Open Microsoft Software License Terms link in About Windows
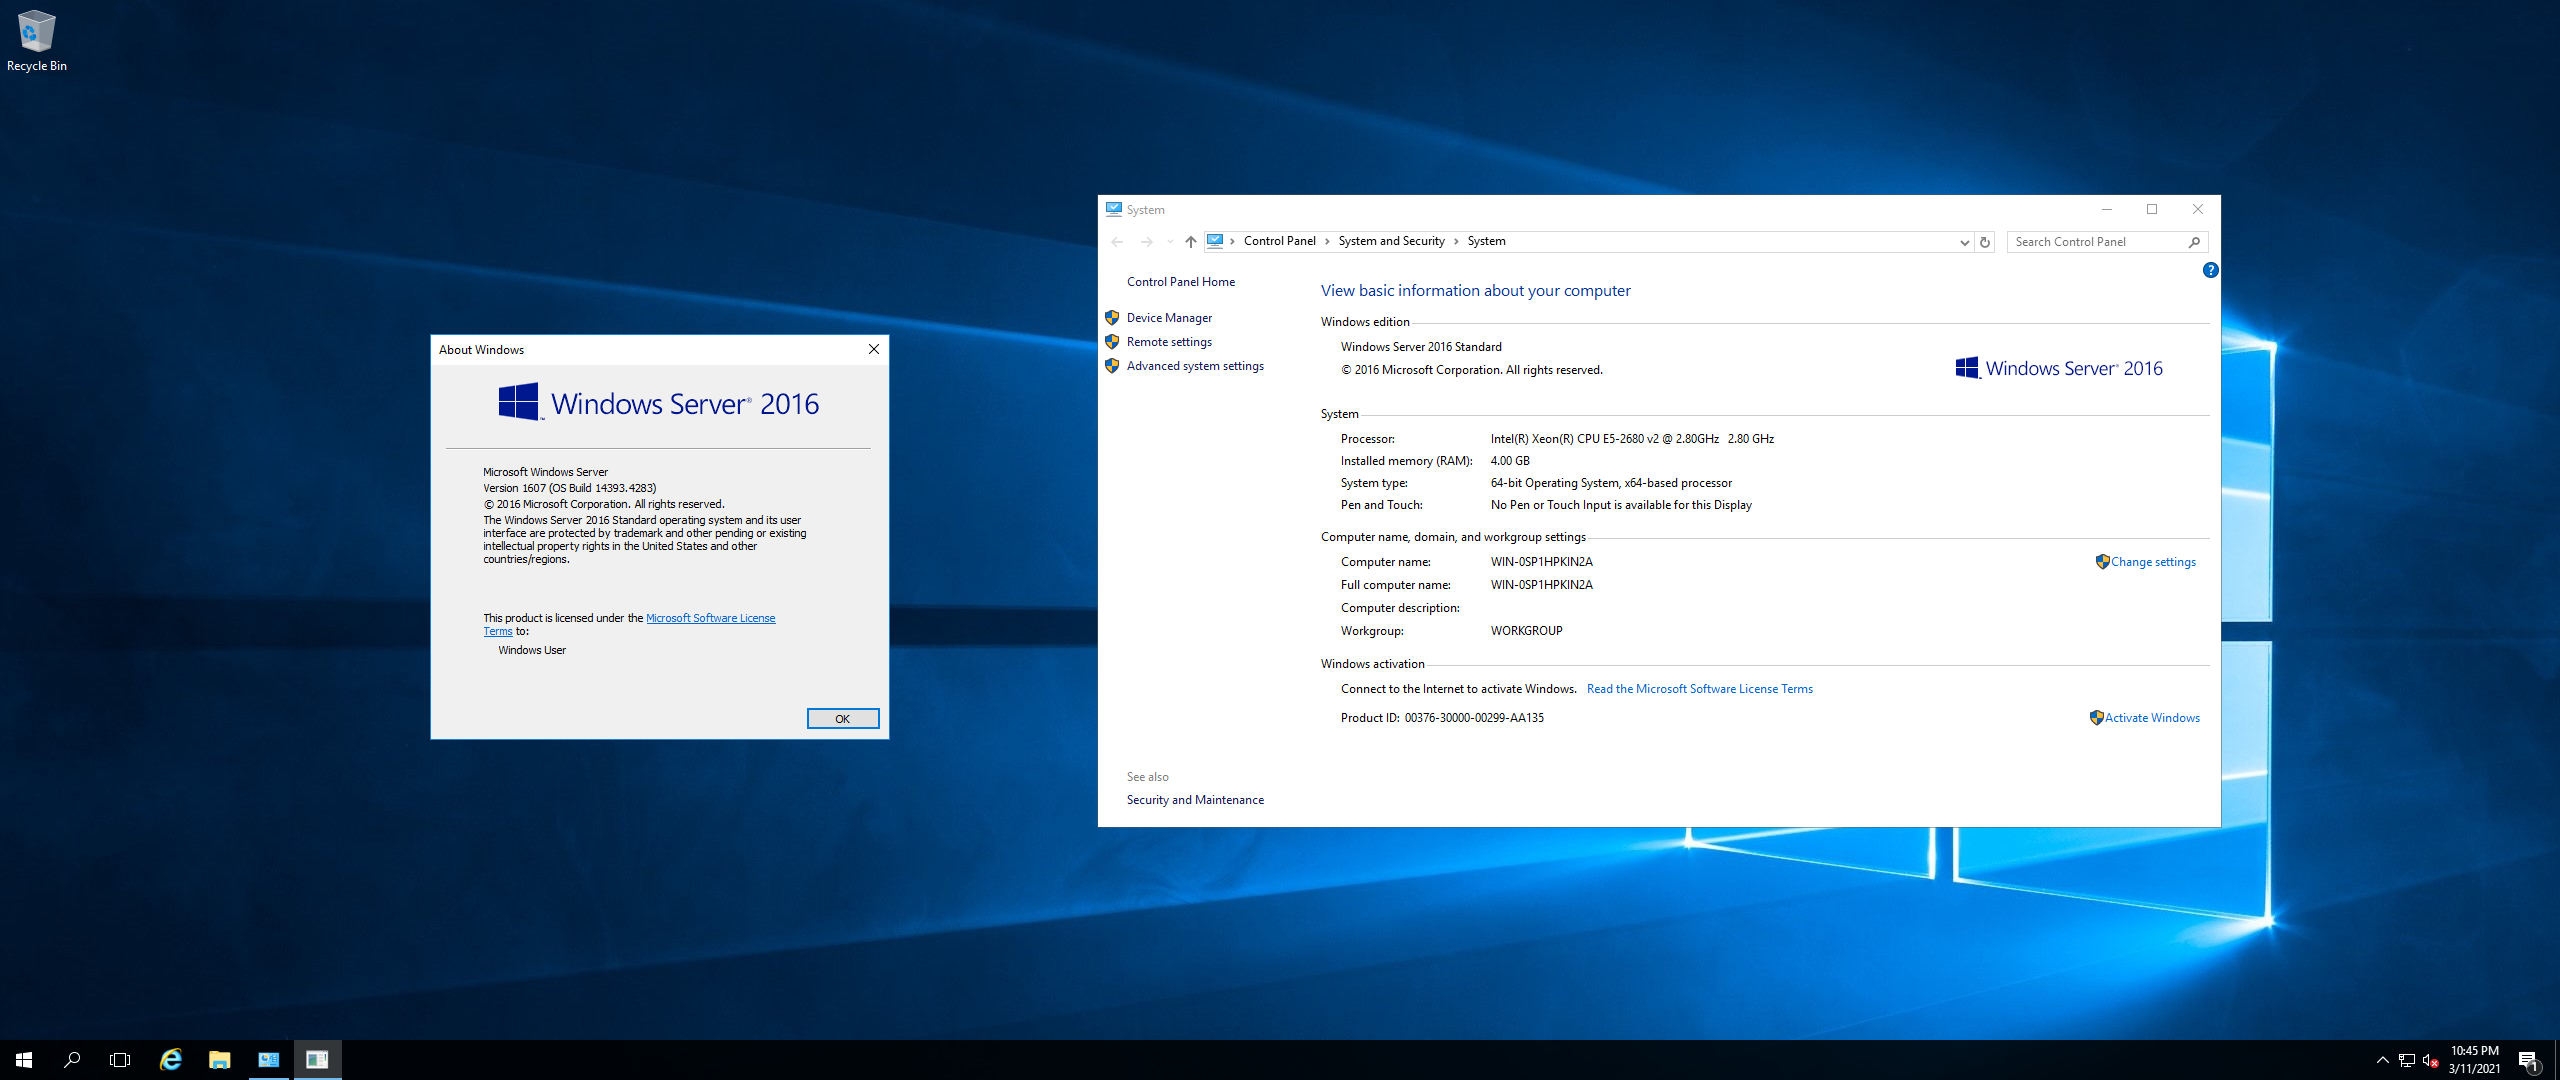Screen dimensions: 2560x1080 [710, 618]
